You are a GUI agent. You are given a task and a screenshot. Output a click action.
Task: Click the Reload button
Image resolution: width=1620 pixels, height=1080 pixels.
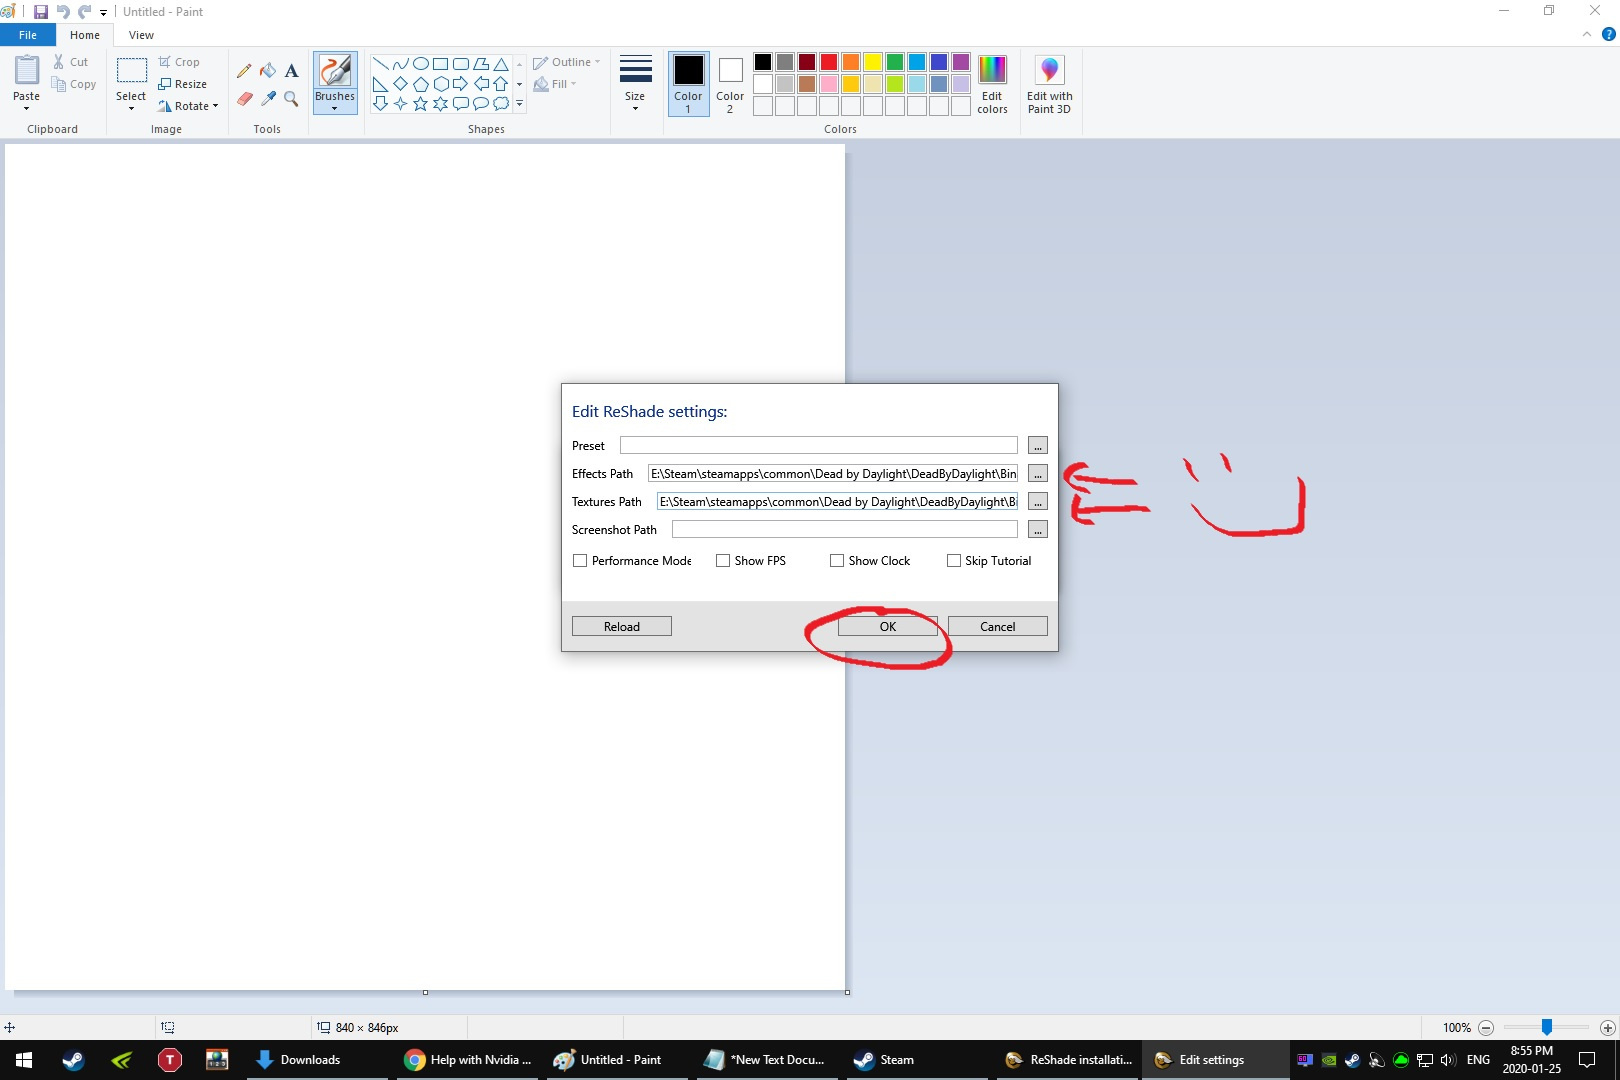point(622,626)
